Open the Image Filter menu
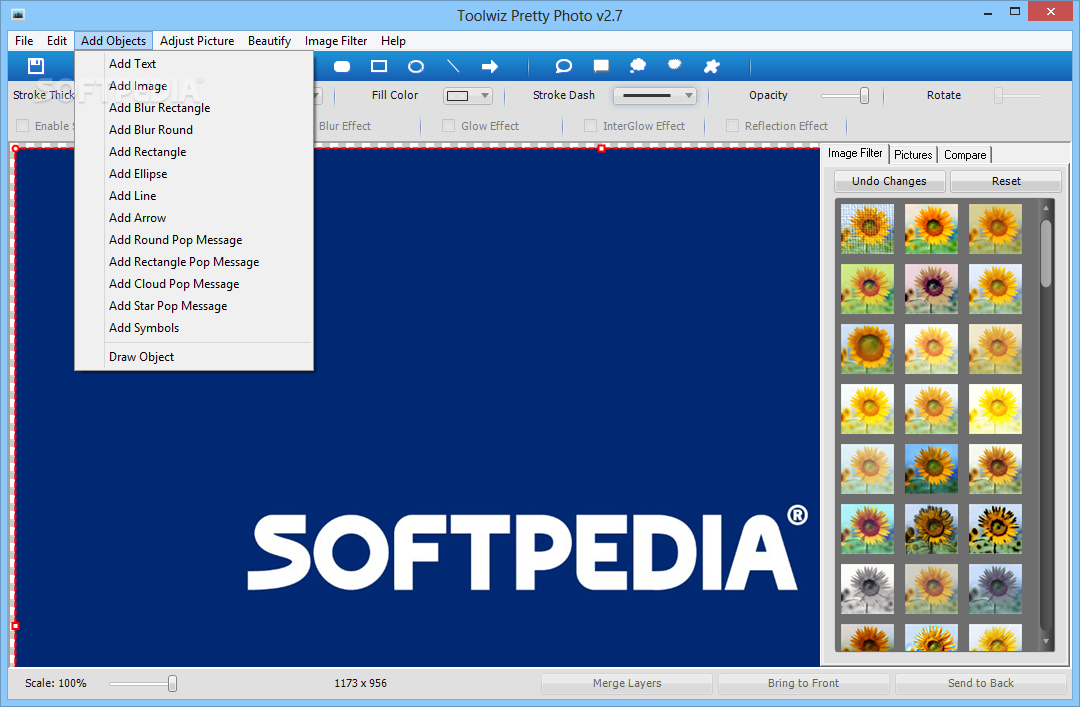1080x707 pixels. click(x=336, y=41)
